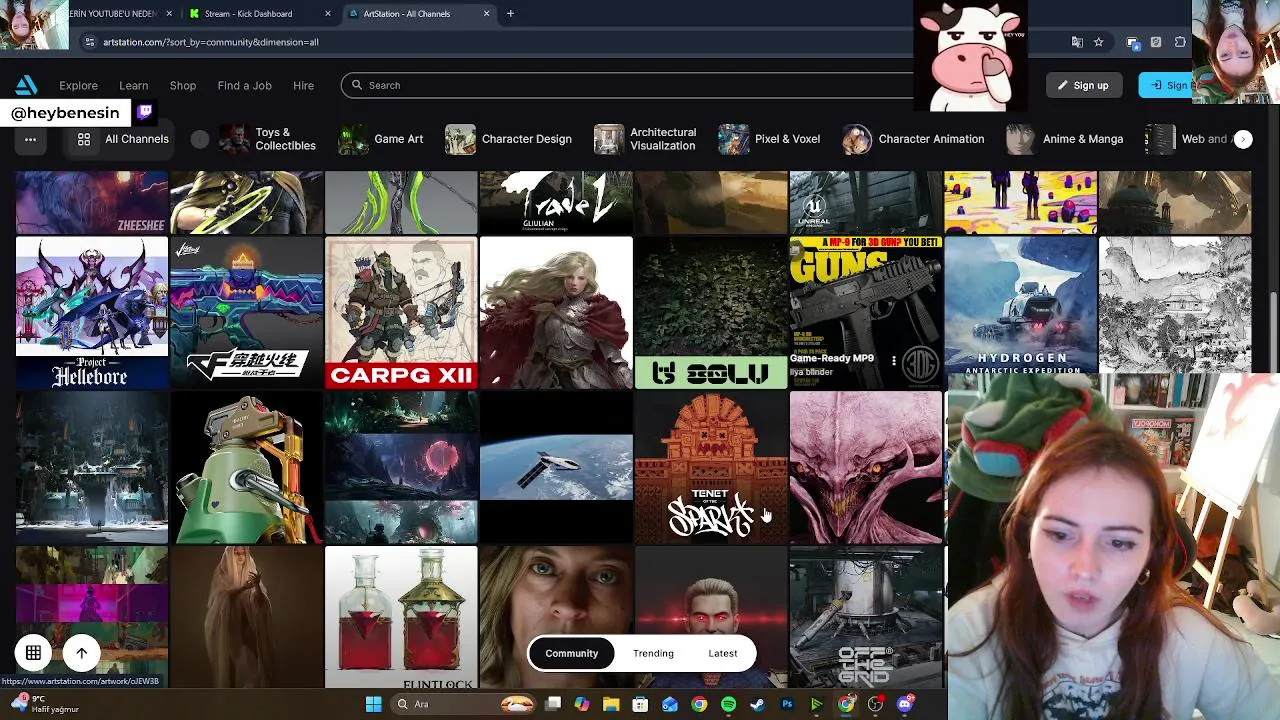Open the ink landscape drawing thumbnail
Viewport: 1280px width, 720px height.
(1175, 305)
